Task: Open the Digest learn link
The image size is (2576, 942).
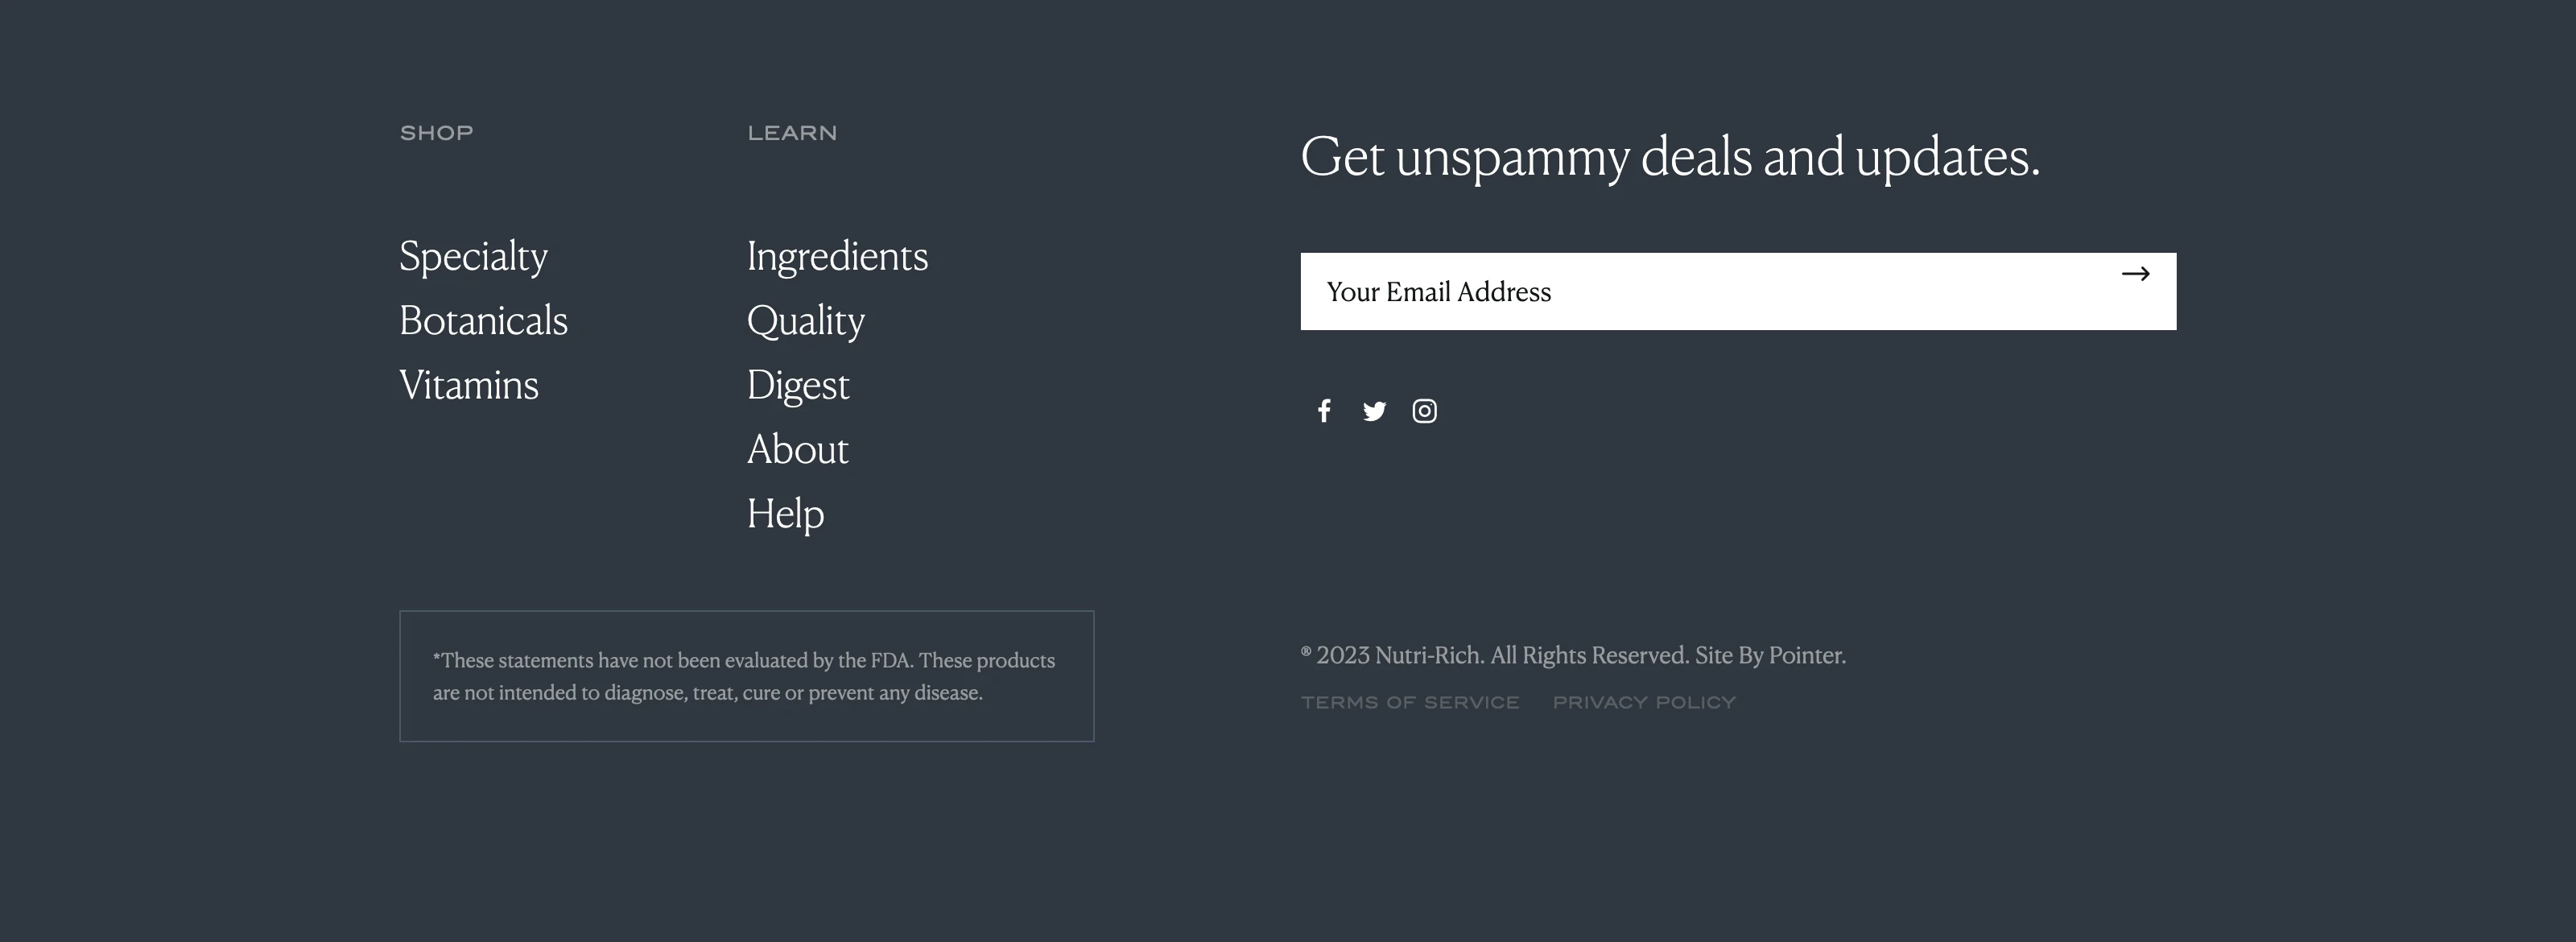Action: pyautogui.click(x=798, y=385)
